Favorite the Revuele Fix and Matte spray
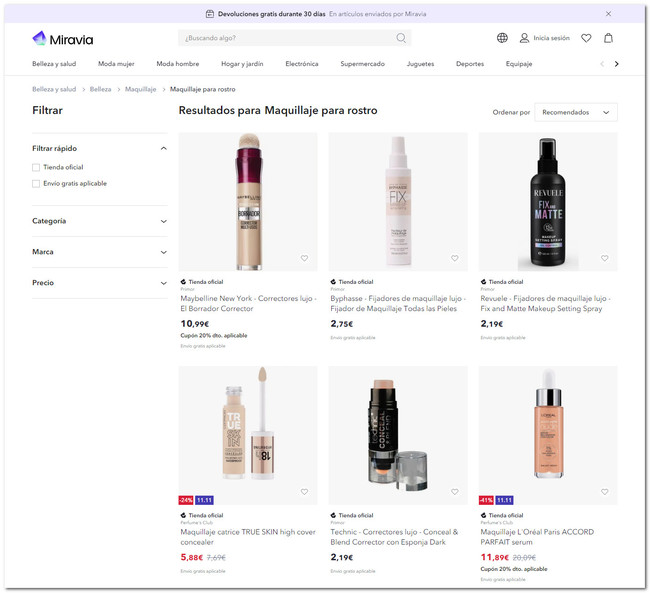The width and height of the screenshot is (650, 593). click(604, 258)
